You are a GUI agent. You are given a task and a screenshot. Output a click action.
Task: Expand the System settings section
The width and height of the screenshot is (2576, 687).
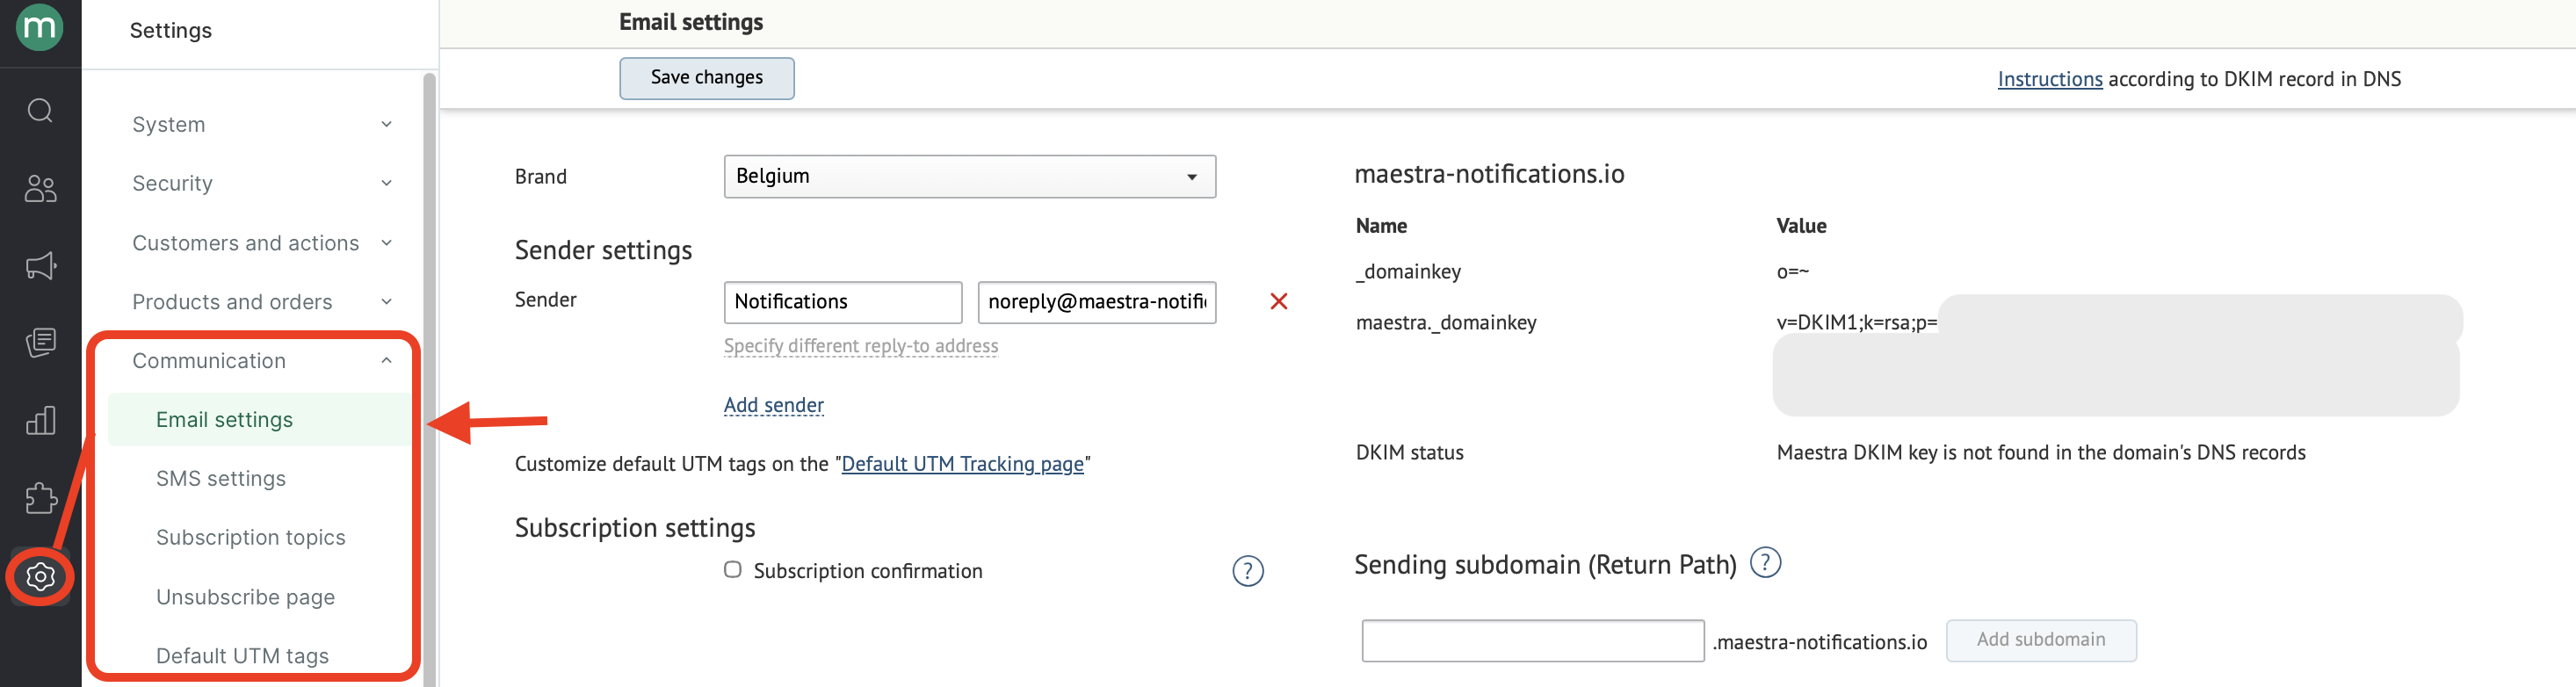[261, 124]
